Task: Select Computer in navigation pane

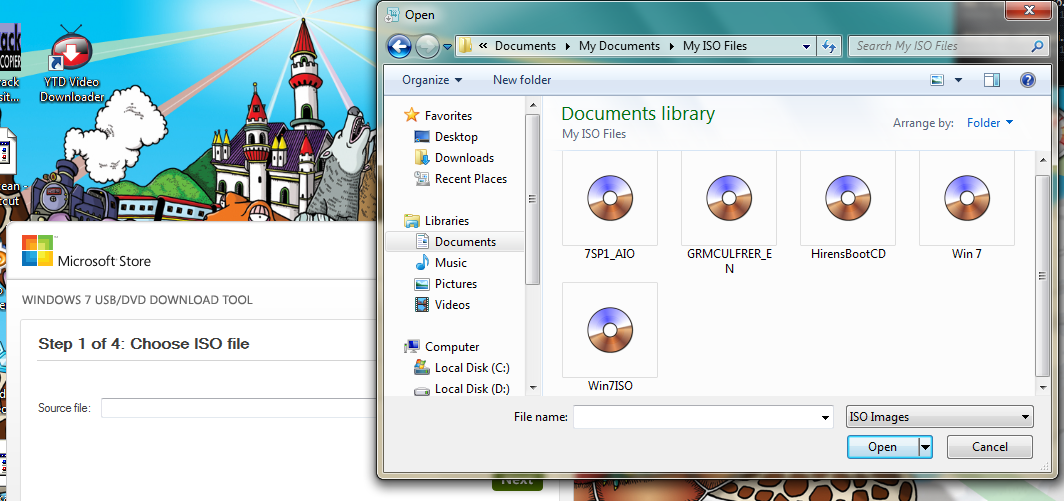Action: coord(452,347)
